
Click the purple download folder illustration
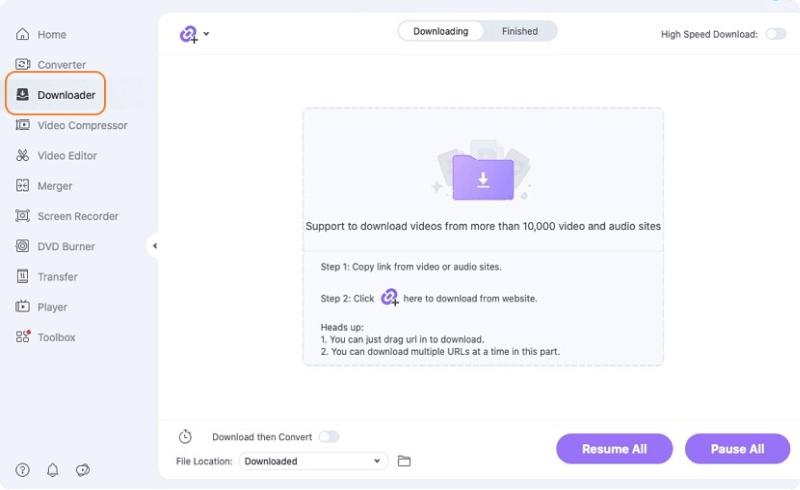pos(482,177)
